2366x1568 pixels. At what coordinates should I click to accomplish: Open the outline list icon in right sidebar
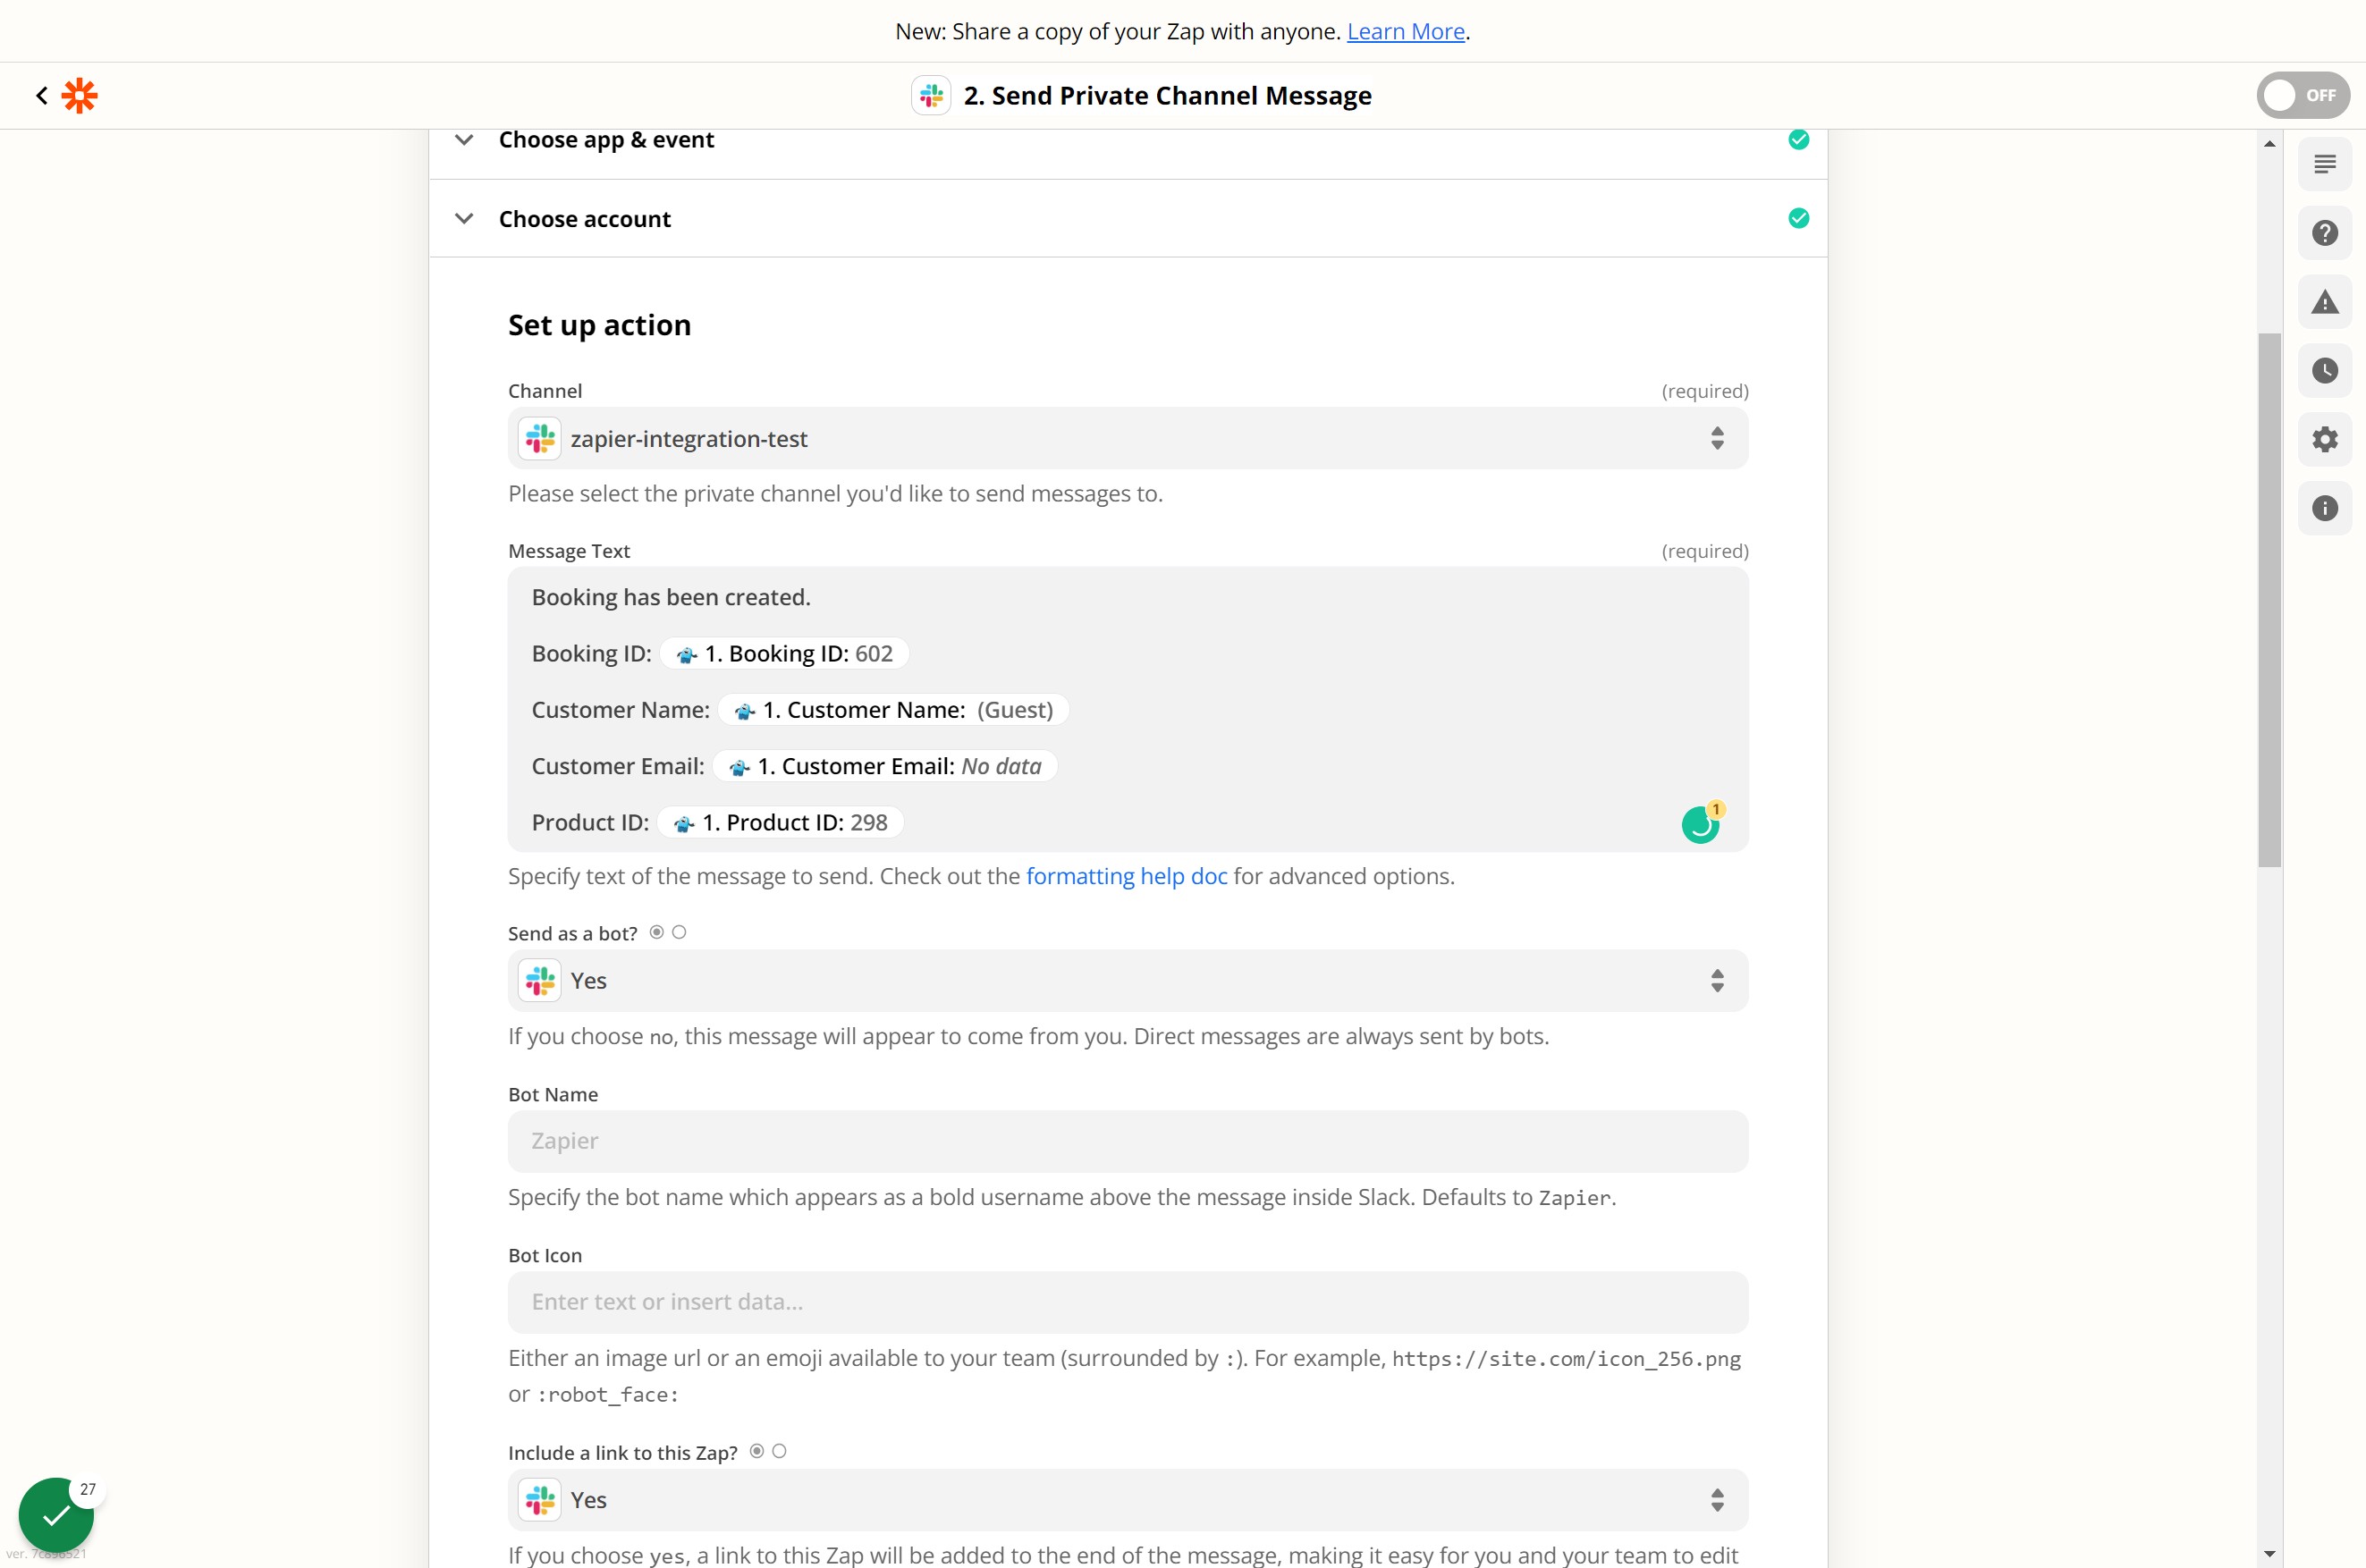tap(2324, 164)
